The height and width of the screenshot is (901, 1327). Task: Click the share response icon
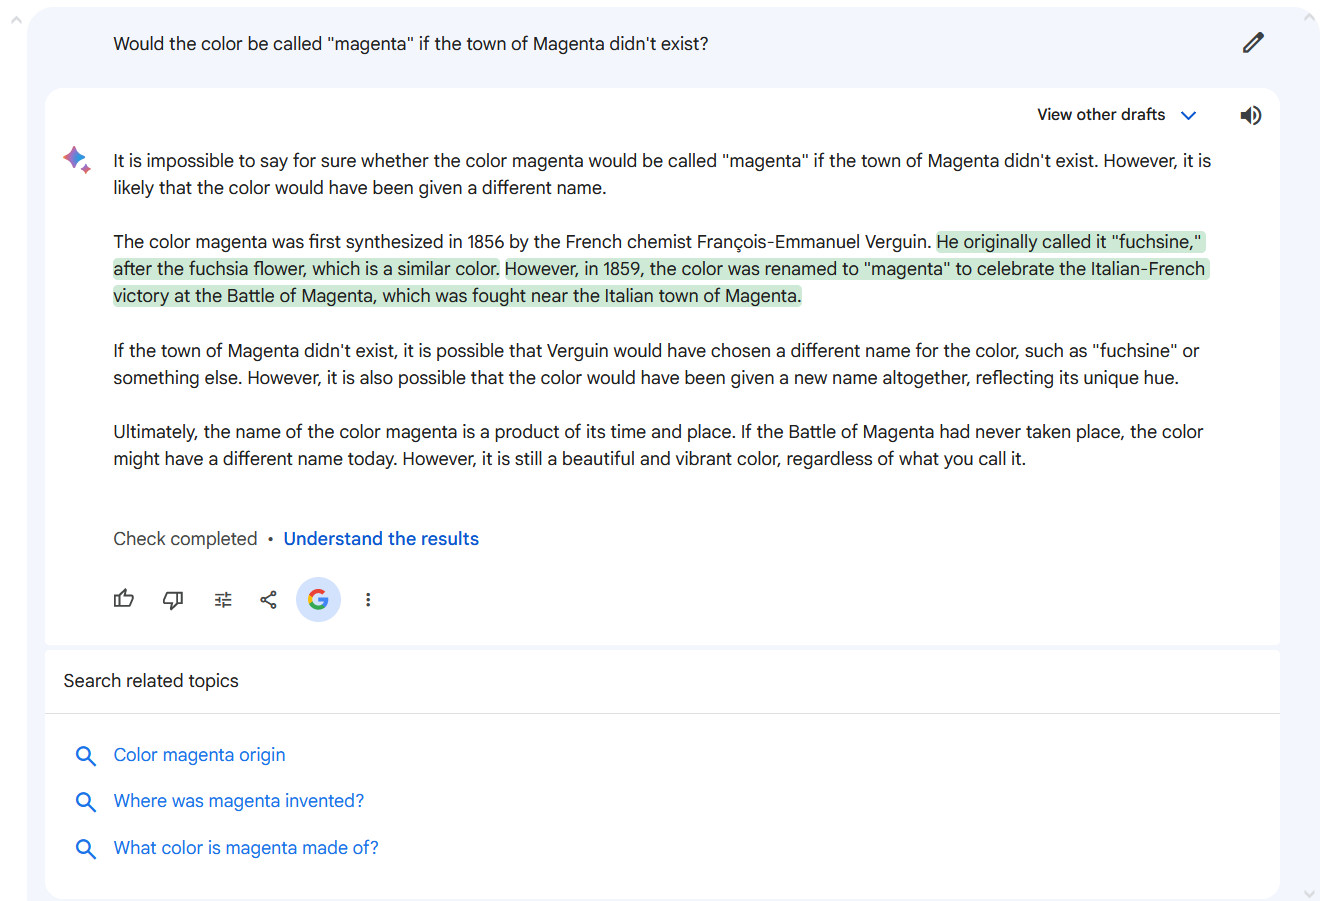pos(268,599)
